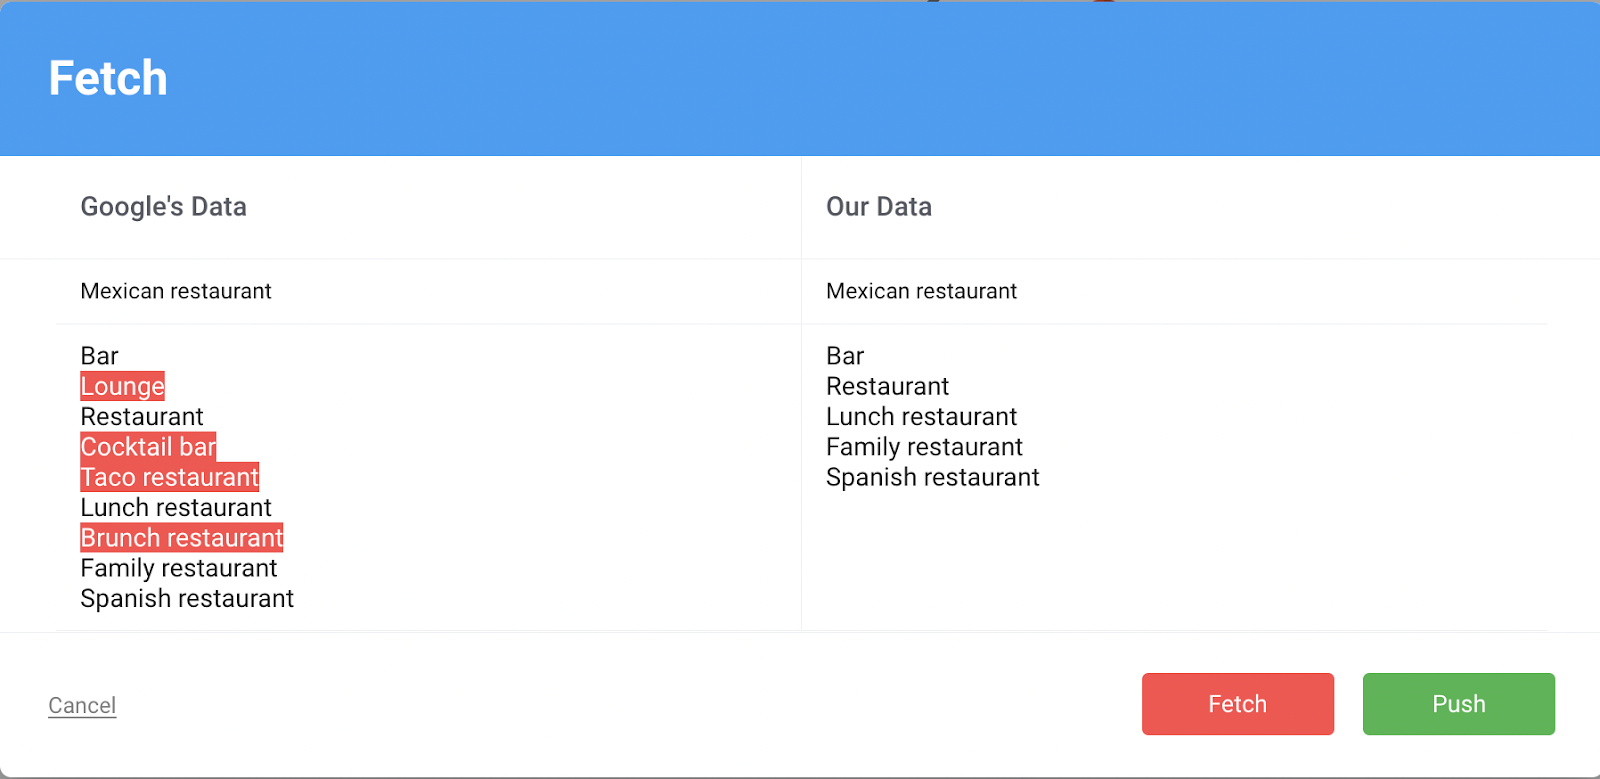Screen dimensions: 1600x779
Task: Click Mexican restaurant under Google's Data
Action: [x=176, y=291]
